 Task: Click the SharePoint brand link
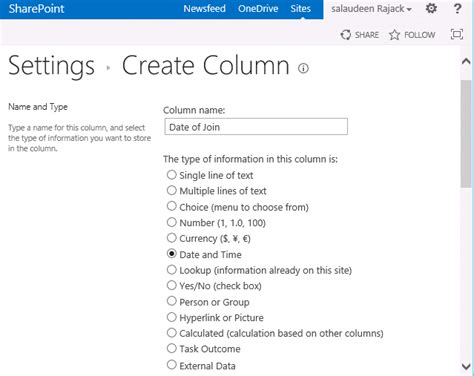coord(36,9)
